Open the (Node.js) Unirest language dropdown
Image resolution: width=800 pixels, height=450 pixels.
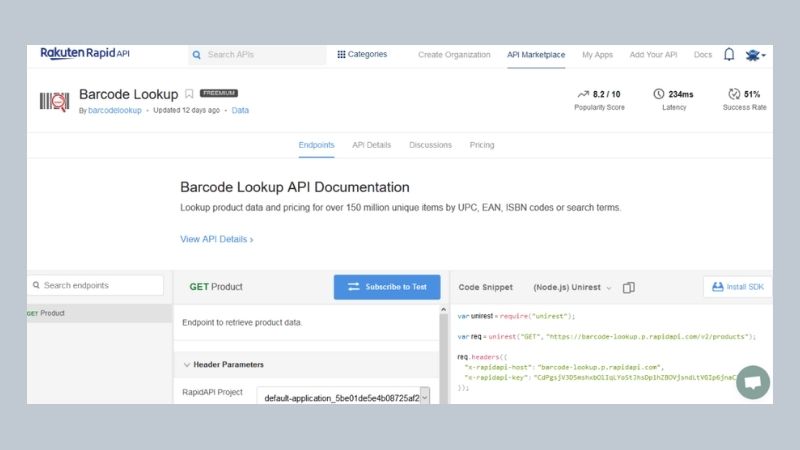(572, 287)
